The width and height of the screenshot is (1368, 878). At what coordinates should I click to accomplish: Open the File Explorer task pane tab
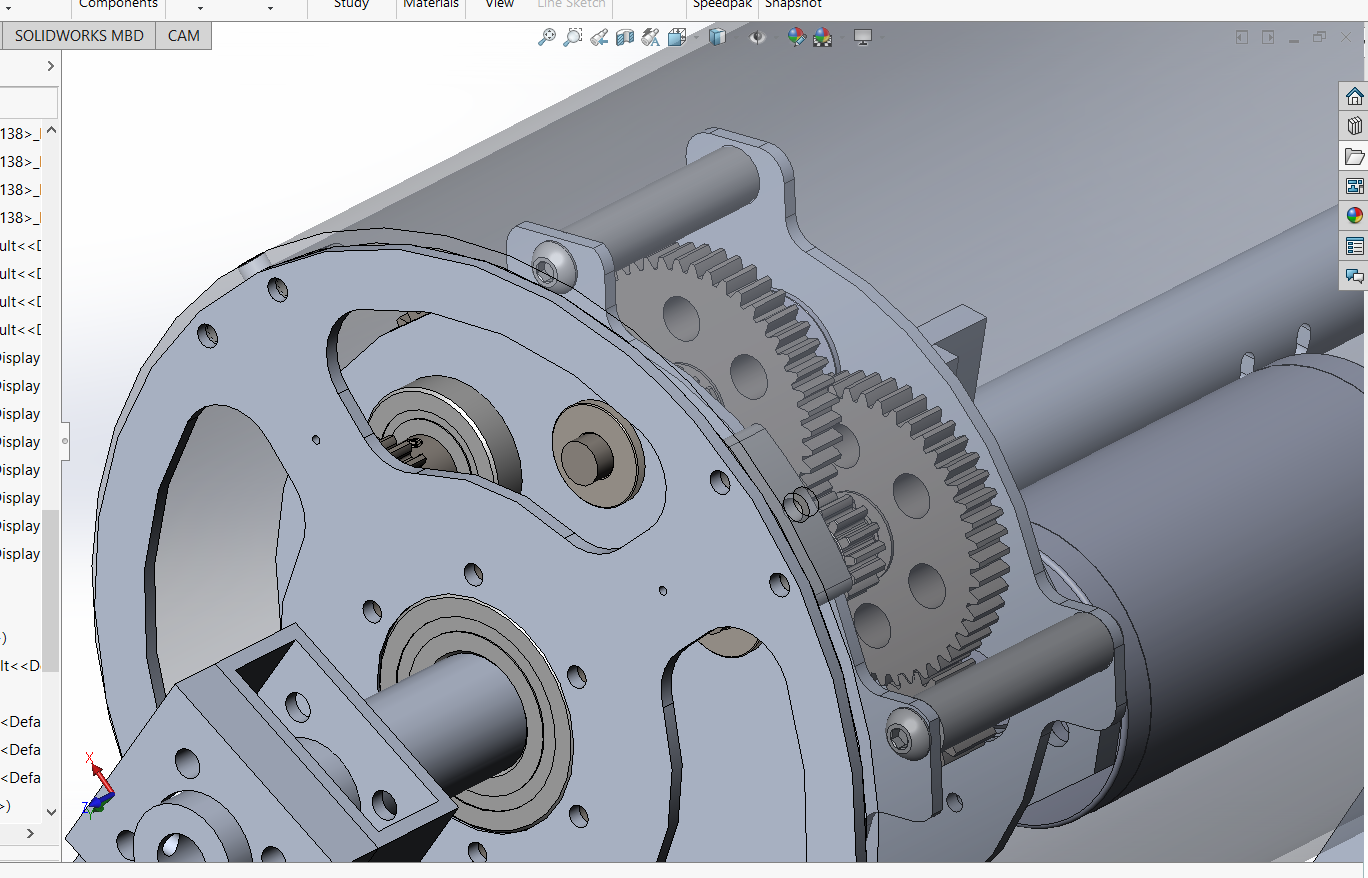1354,156
